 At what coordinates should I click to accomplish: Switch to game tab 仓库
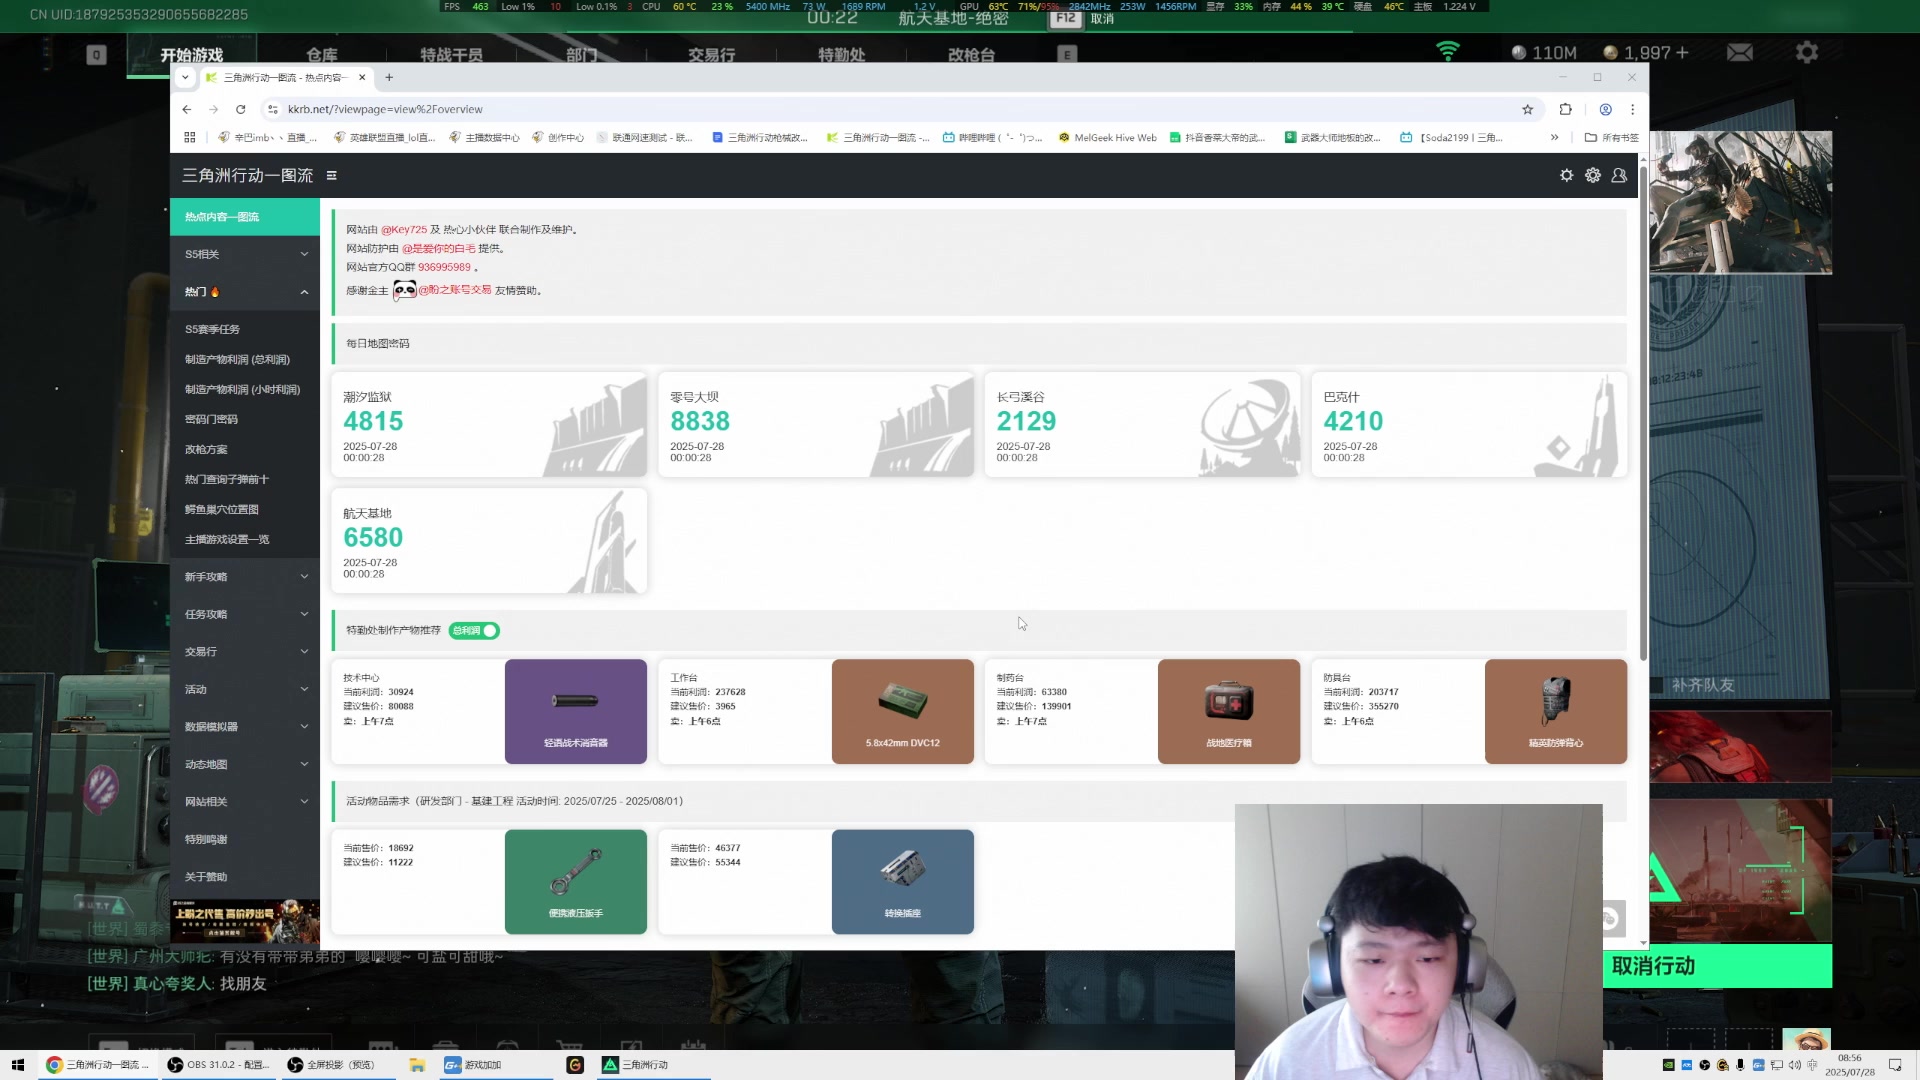tap(322, 55)
